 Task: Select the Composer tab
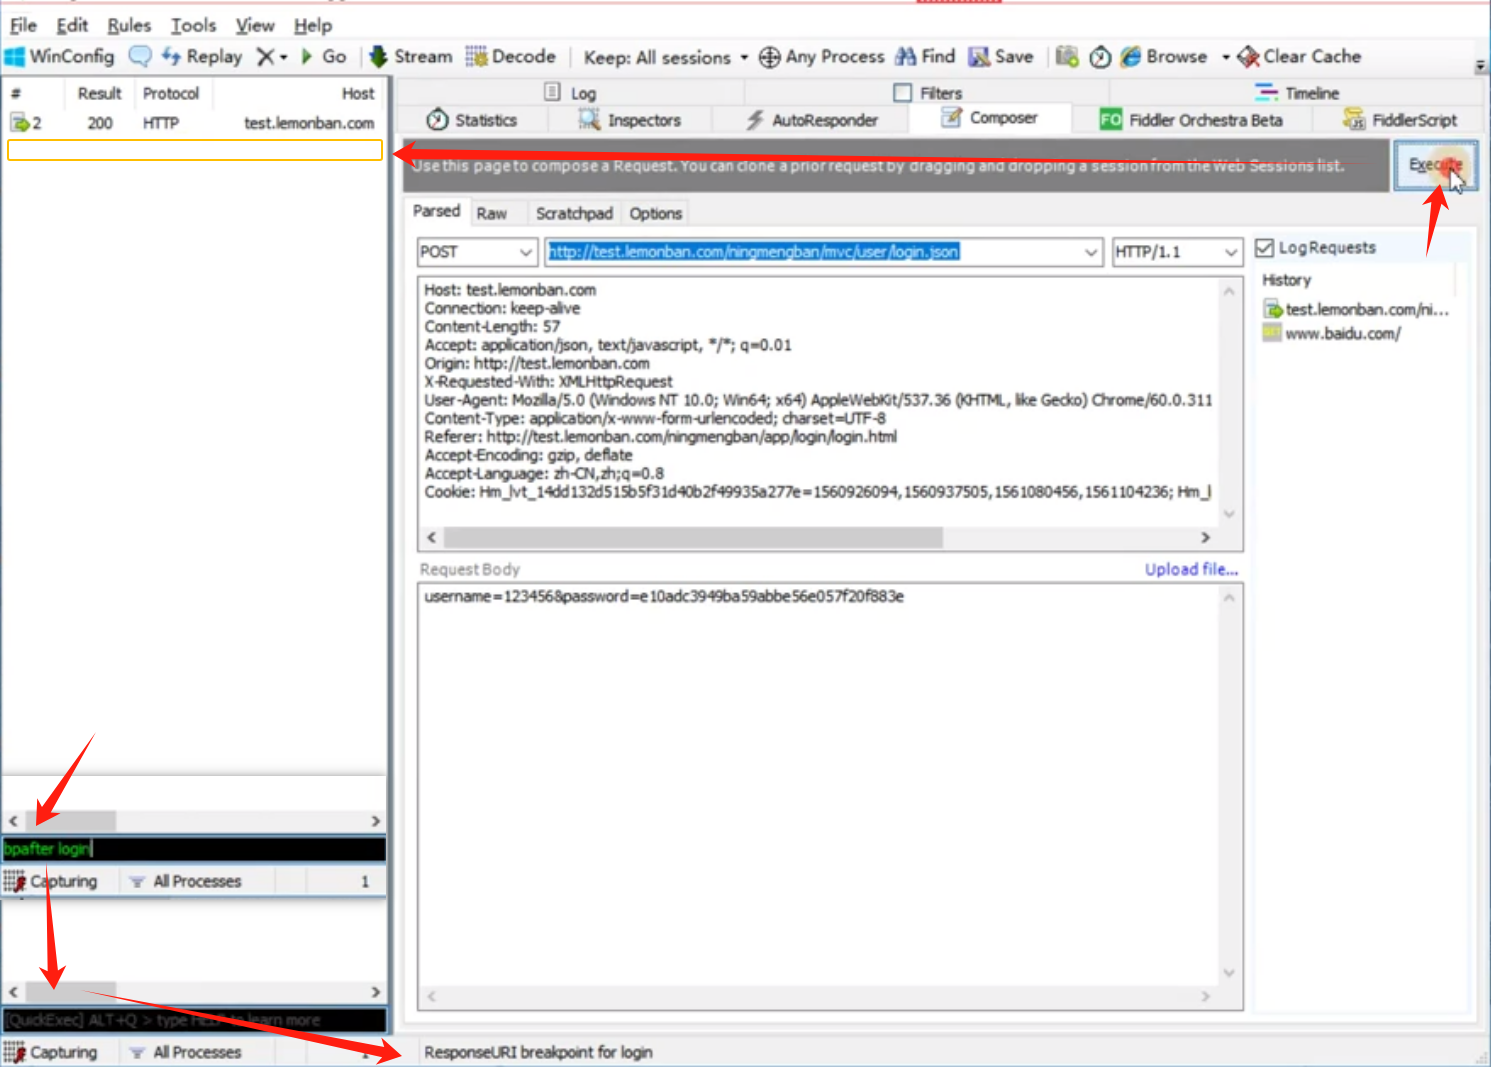click(990, 118)
